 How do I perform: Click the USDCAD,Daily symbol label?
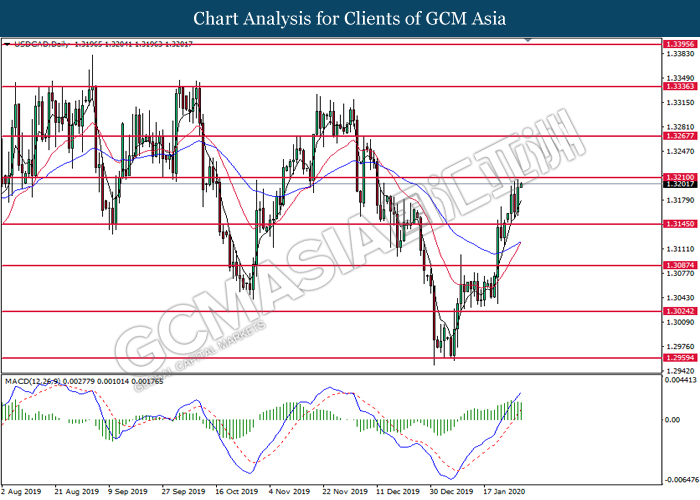[42, 44]
